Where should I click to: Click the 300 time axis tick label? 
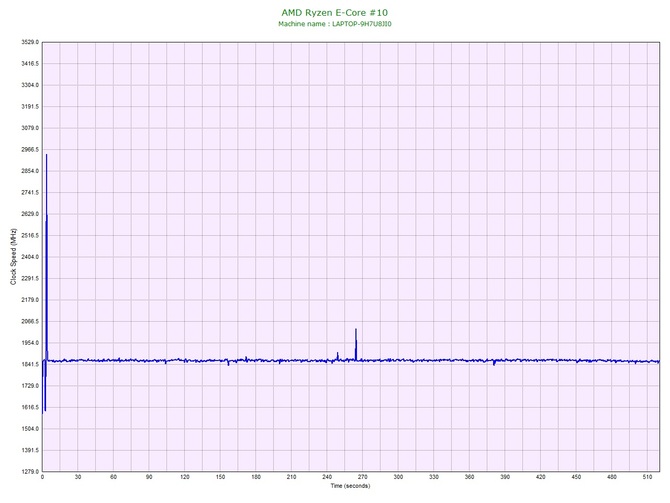[398, 477]
